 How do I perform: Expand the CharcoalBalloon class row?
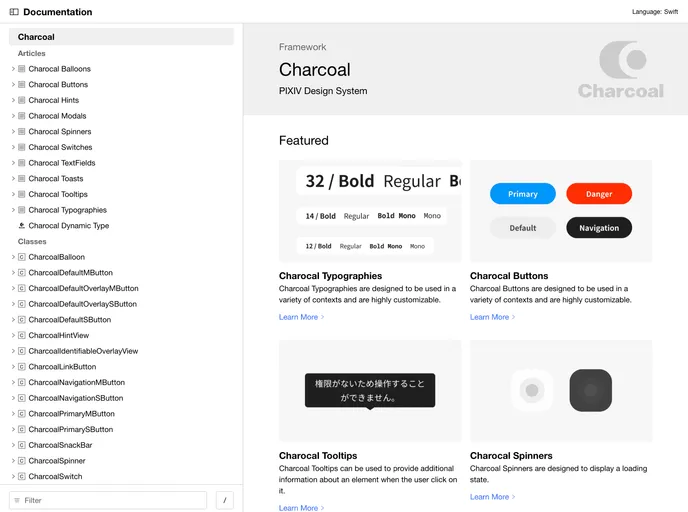pyautogui.click(x=13, y=257)
